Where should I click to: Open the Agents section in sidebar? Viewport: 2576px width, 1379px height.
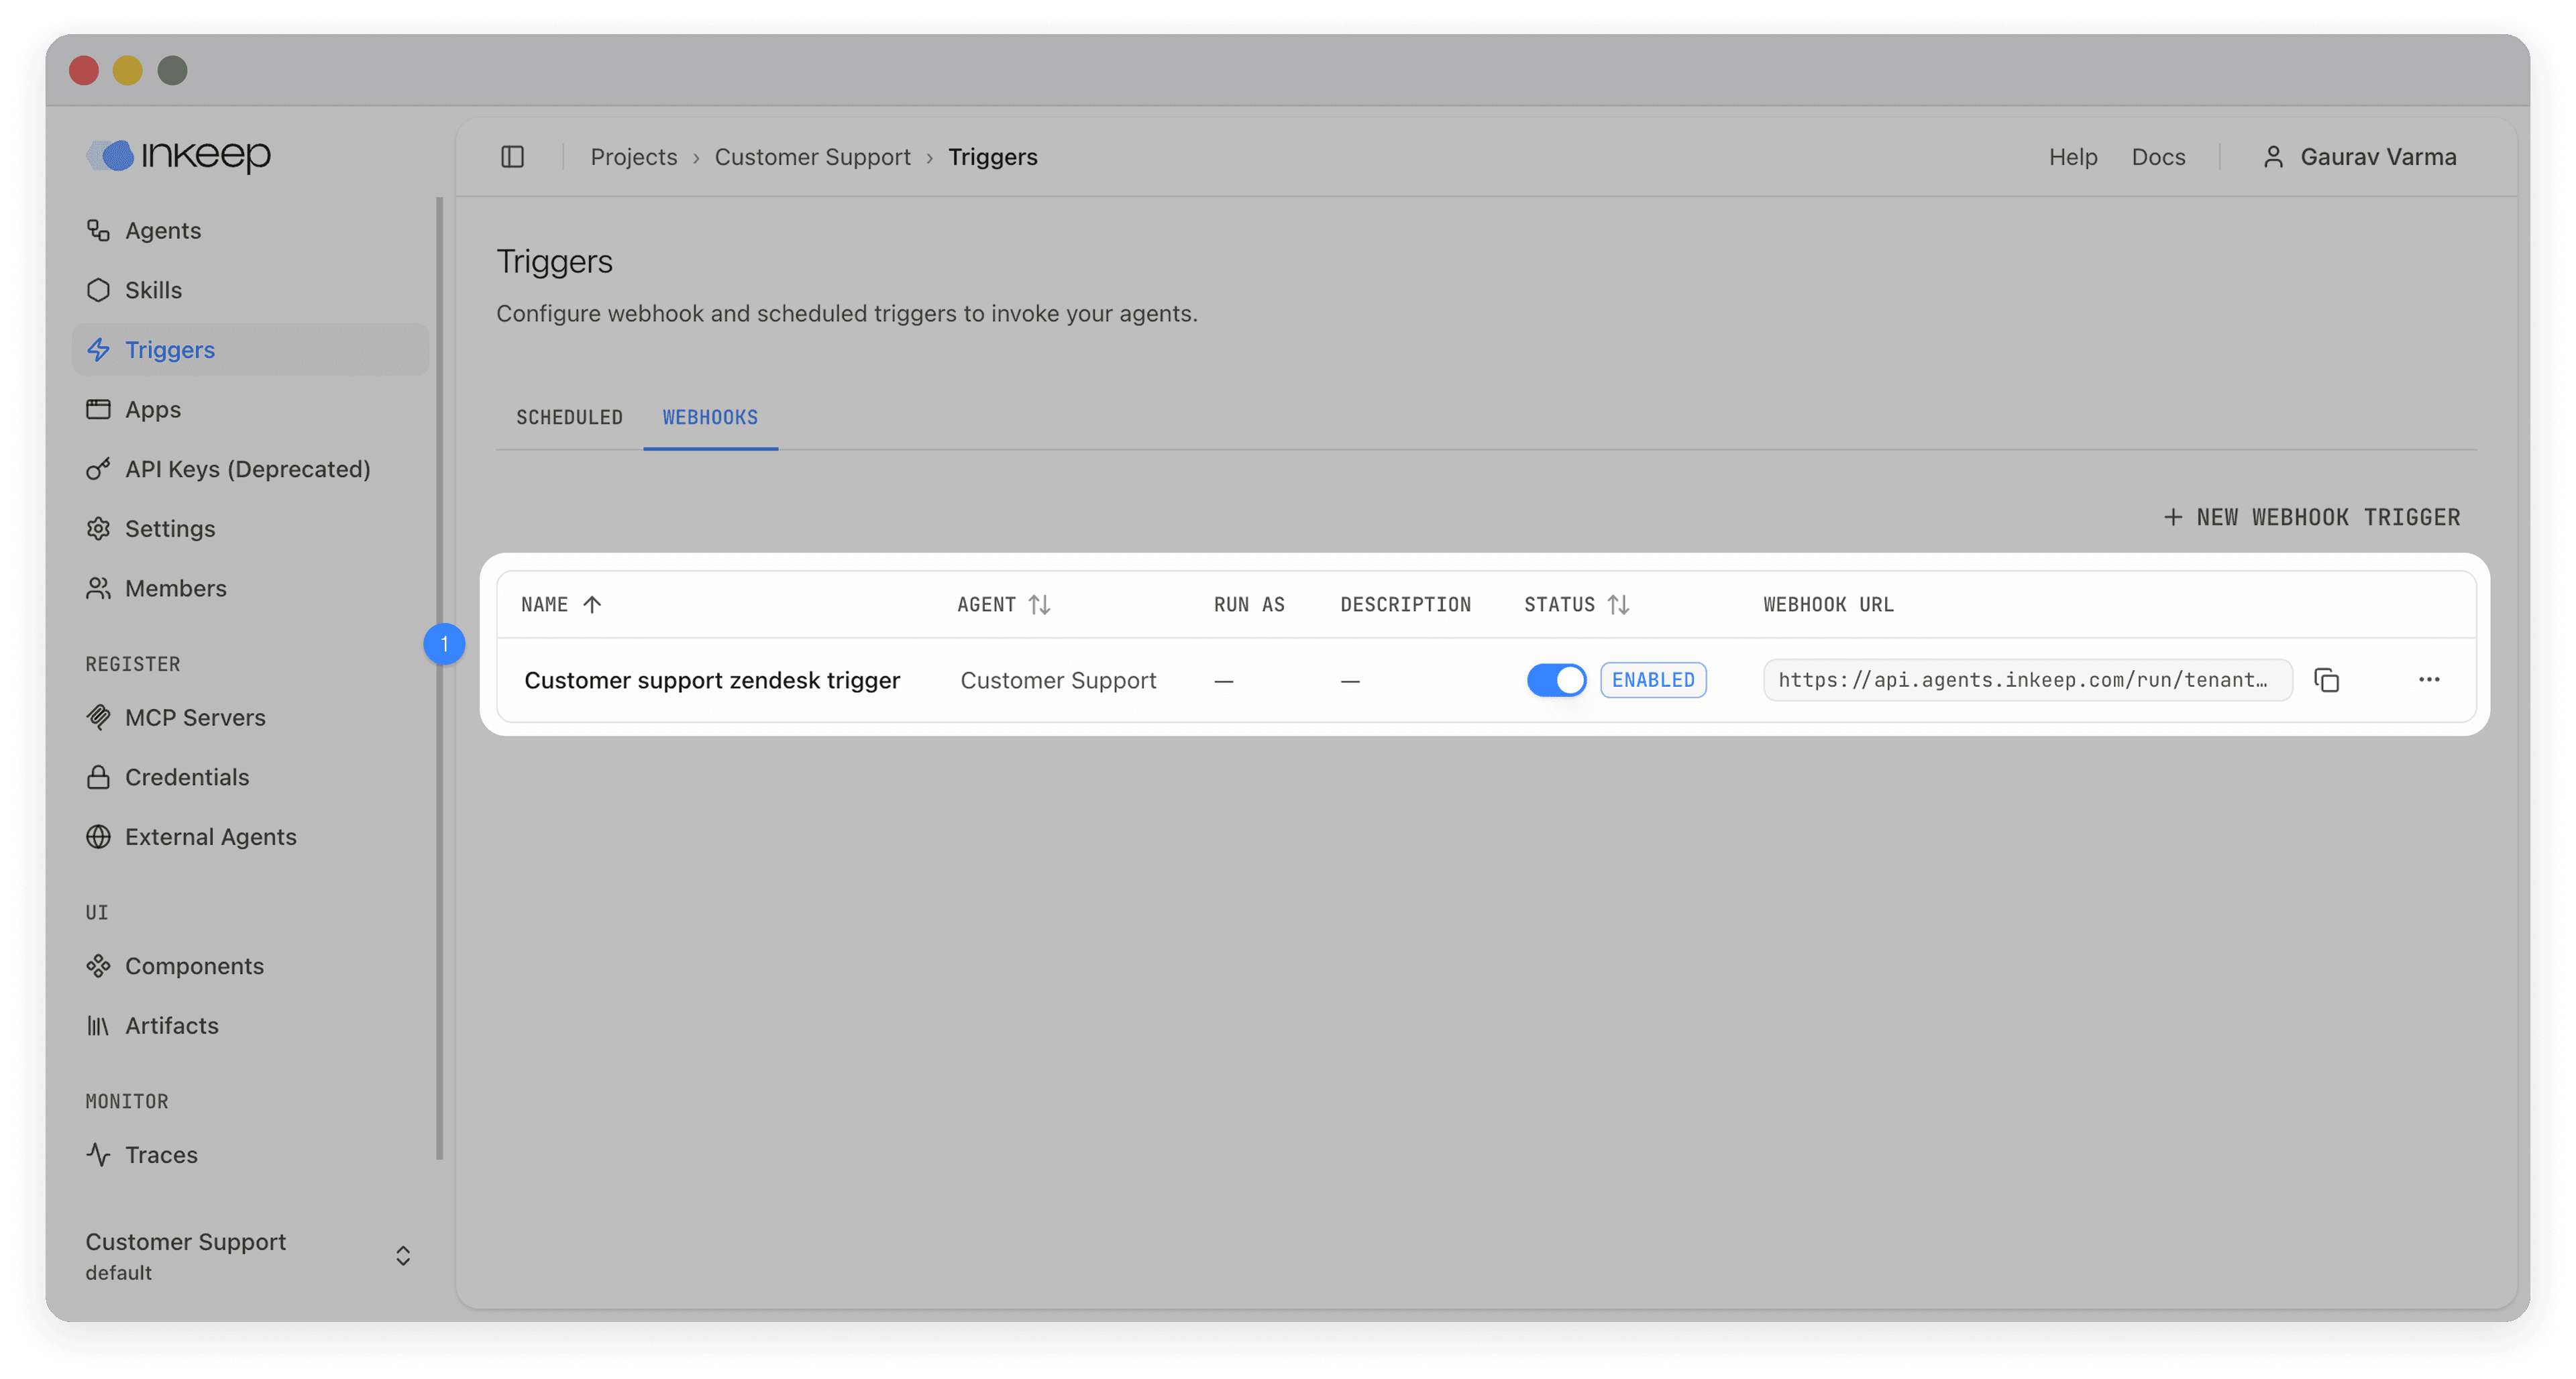[x=161, y=230]
